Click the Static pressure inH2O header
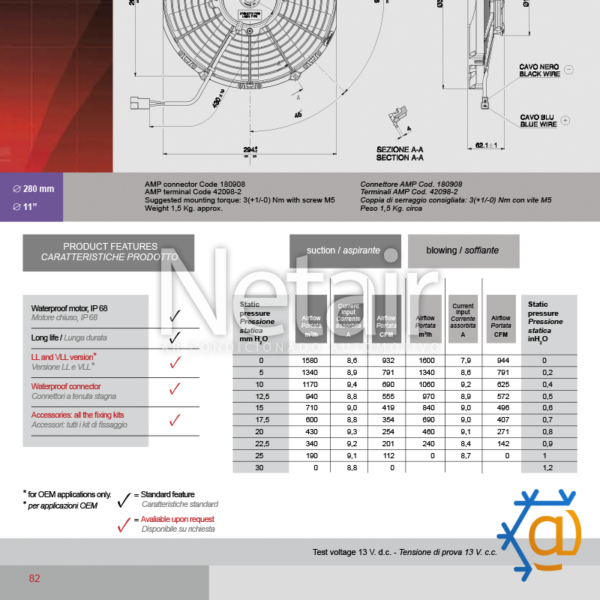The width and height of the screenshot is (600, 600). pos(548,320)
